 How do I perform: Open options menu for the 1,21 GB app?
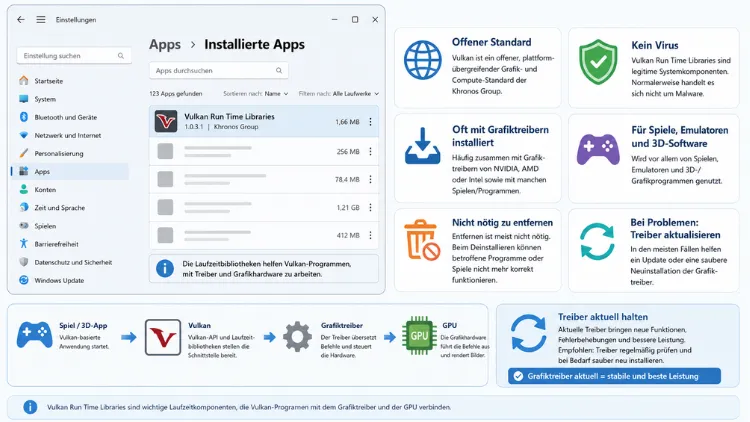coord(370,208)
